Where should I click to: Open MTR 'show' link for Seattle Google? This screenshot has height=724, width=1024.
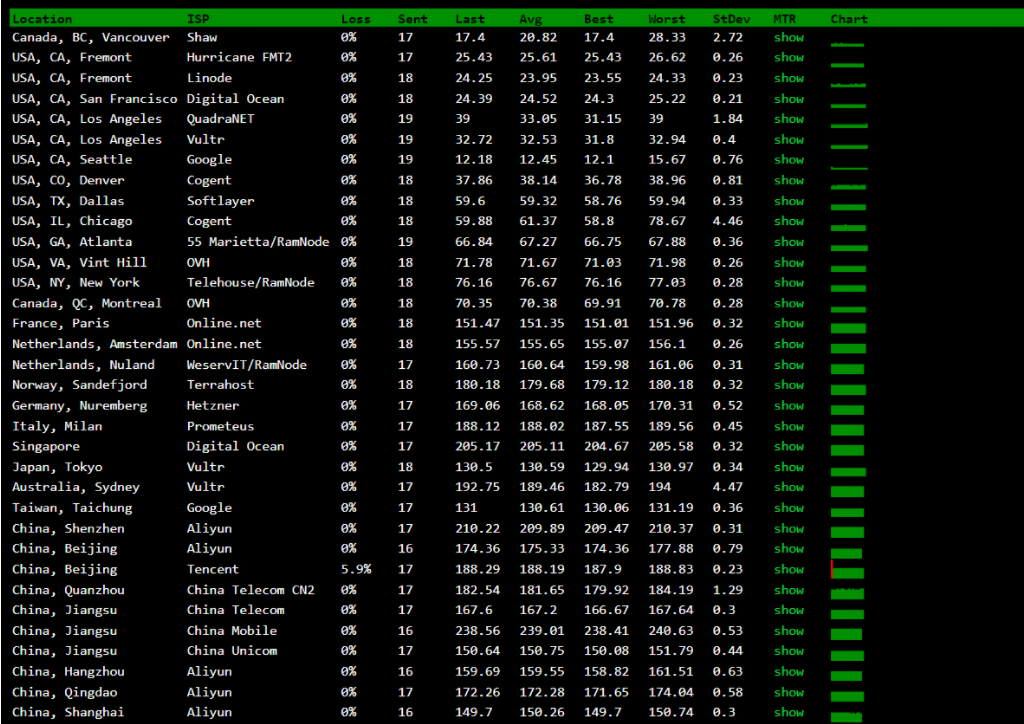[788, 160]
